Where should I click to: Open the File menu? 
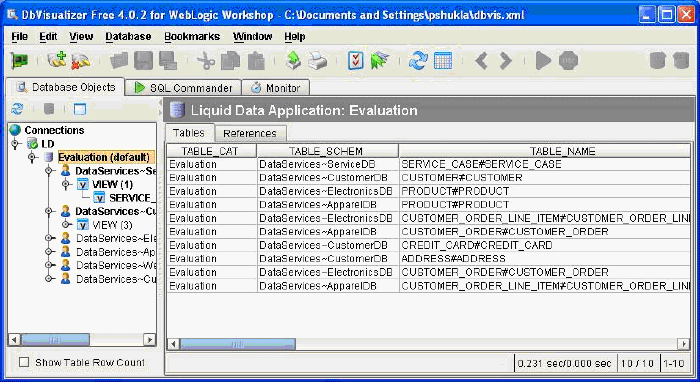[x=20, y=37]
